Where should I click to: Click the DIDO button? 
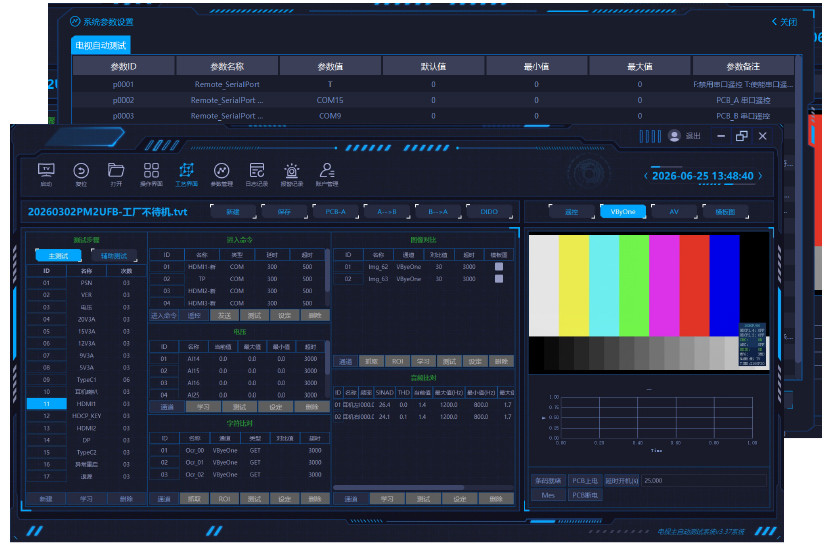(x=489, y=212)
